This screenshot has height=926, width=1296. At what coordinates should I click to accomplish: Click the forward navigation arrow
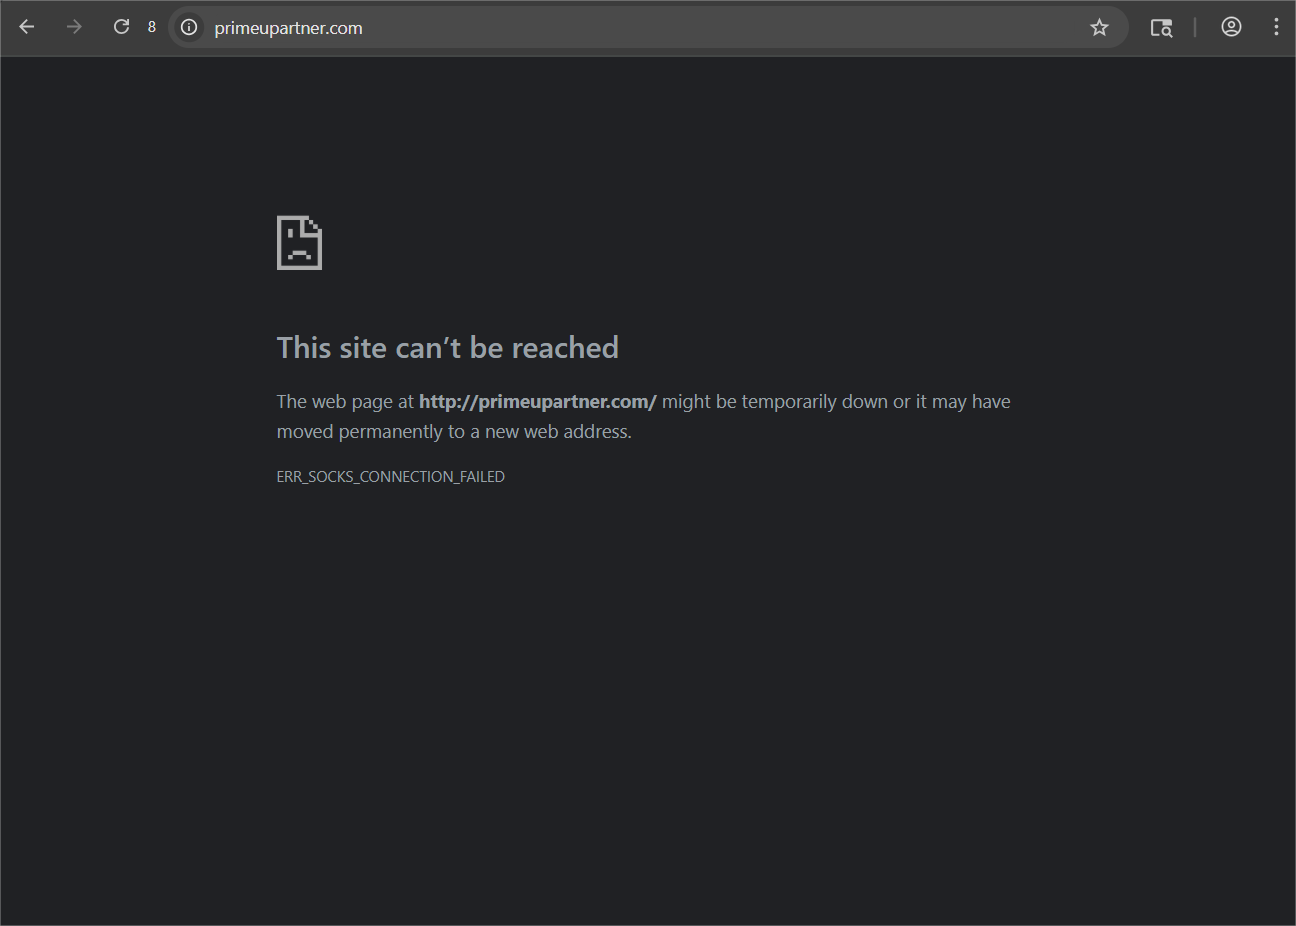click(x=74, y=27)
